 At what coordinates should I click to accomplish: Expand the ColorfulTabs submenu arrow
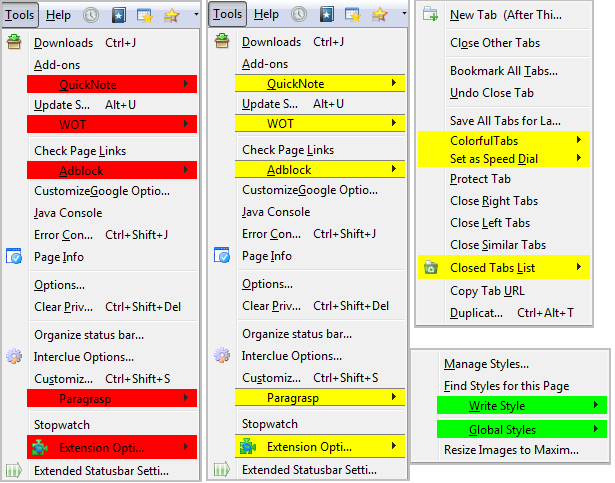pyautogui.click(x=579, y=140)
